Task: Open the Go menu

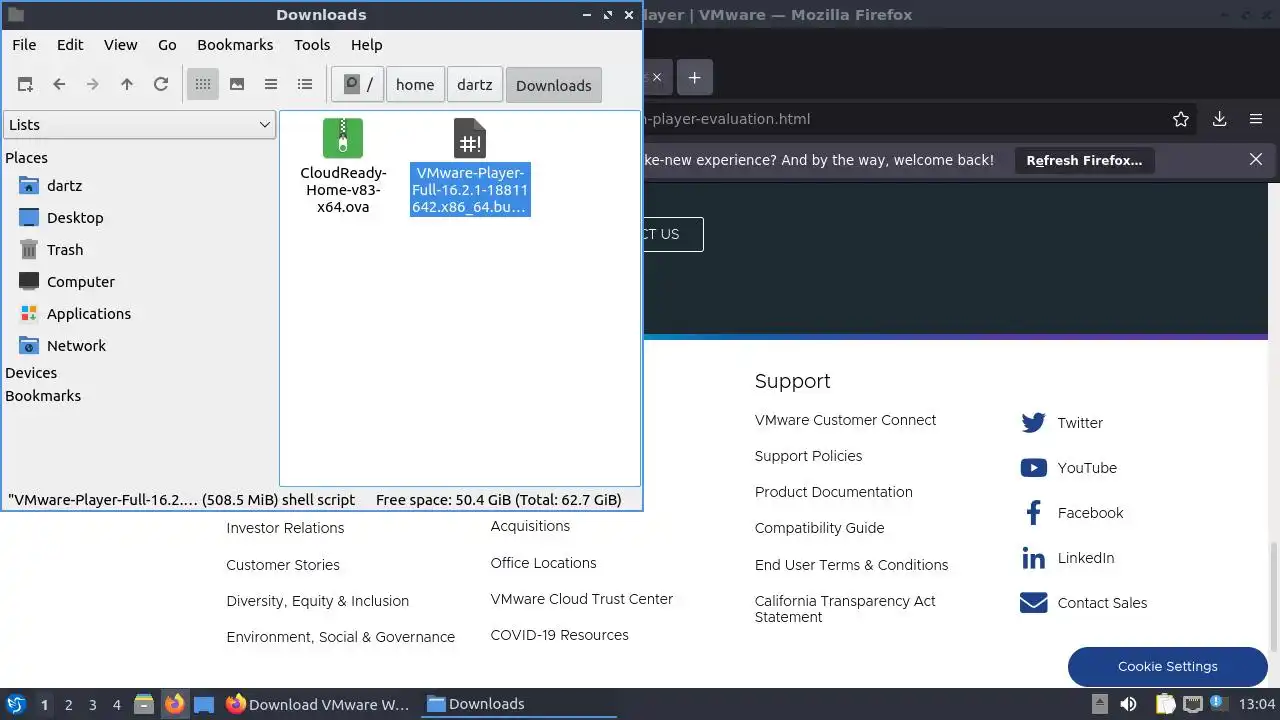Action: coord(167,45)
